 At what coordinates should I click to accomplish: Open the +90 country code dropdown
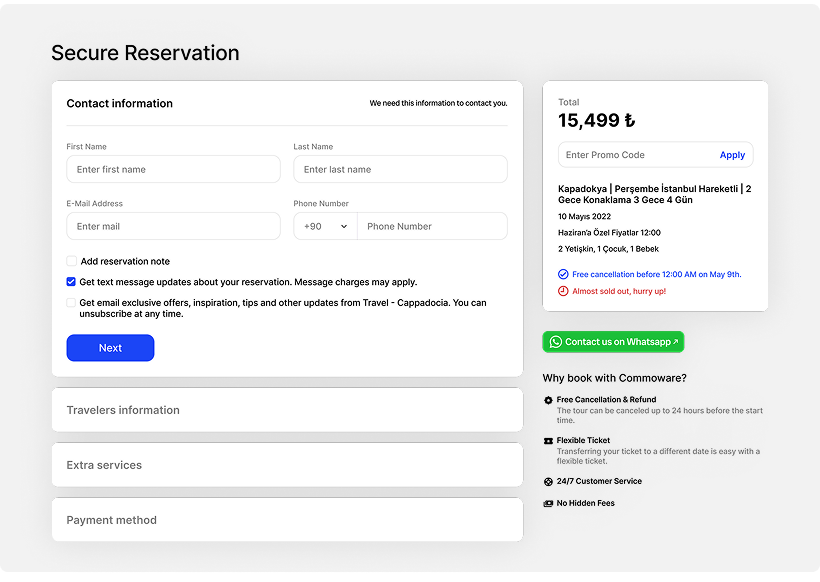[325, 227]
